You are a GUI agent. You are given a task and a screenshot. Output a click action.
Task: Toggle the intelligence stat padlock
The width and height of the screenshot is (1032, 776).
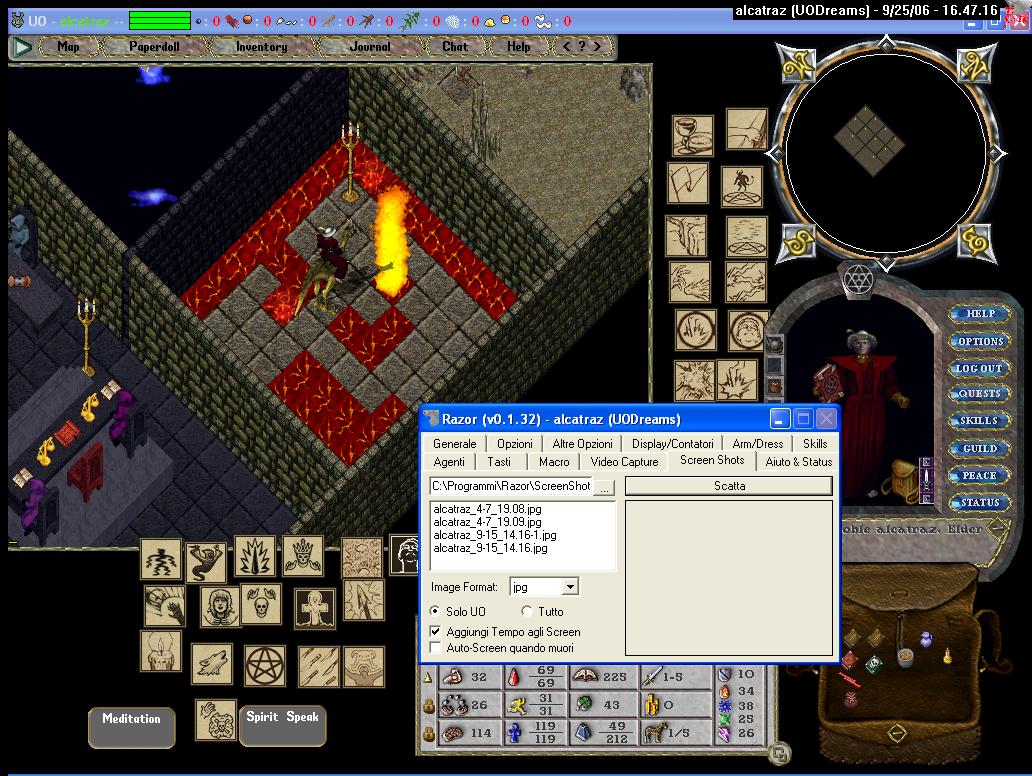tap(428, 733)
